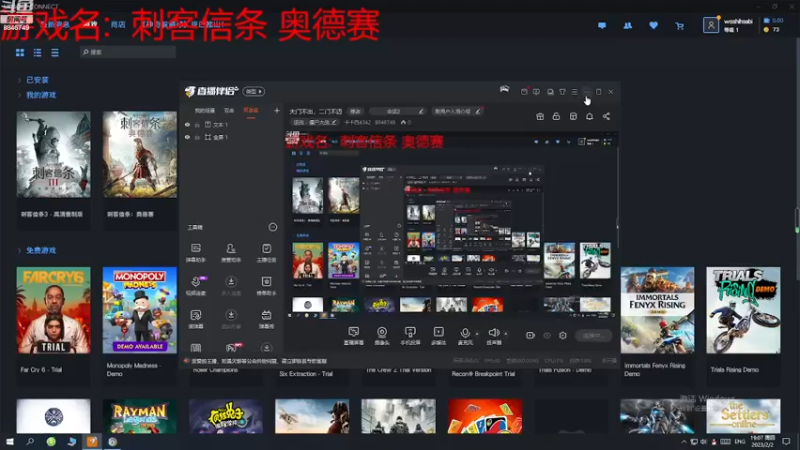Open the chat icon in Ubisoft Connect header
Image resolution: width=800 pixels, height=450 pixels.
click(602, 26)
